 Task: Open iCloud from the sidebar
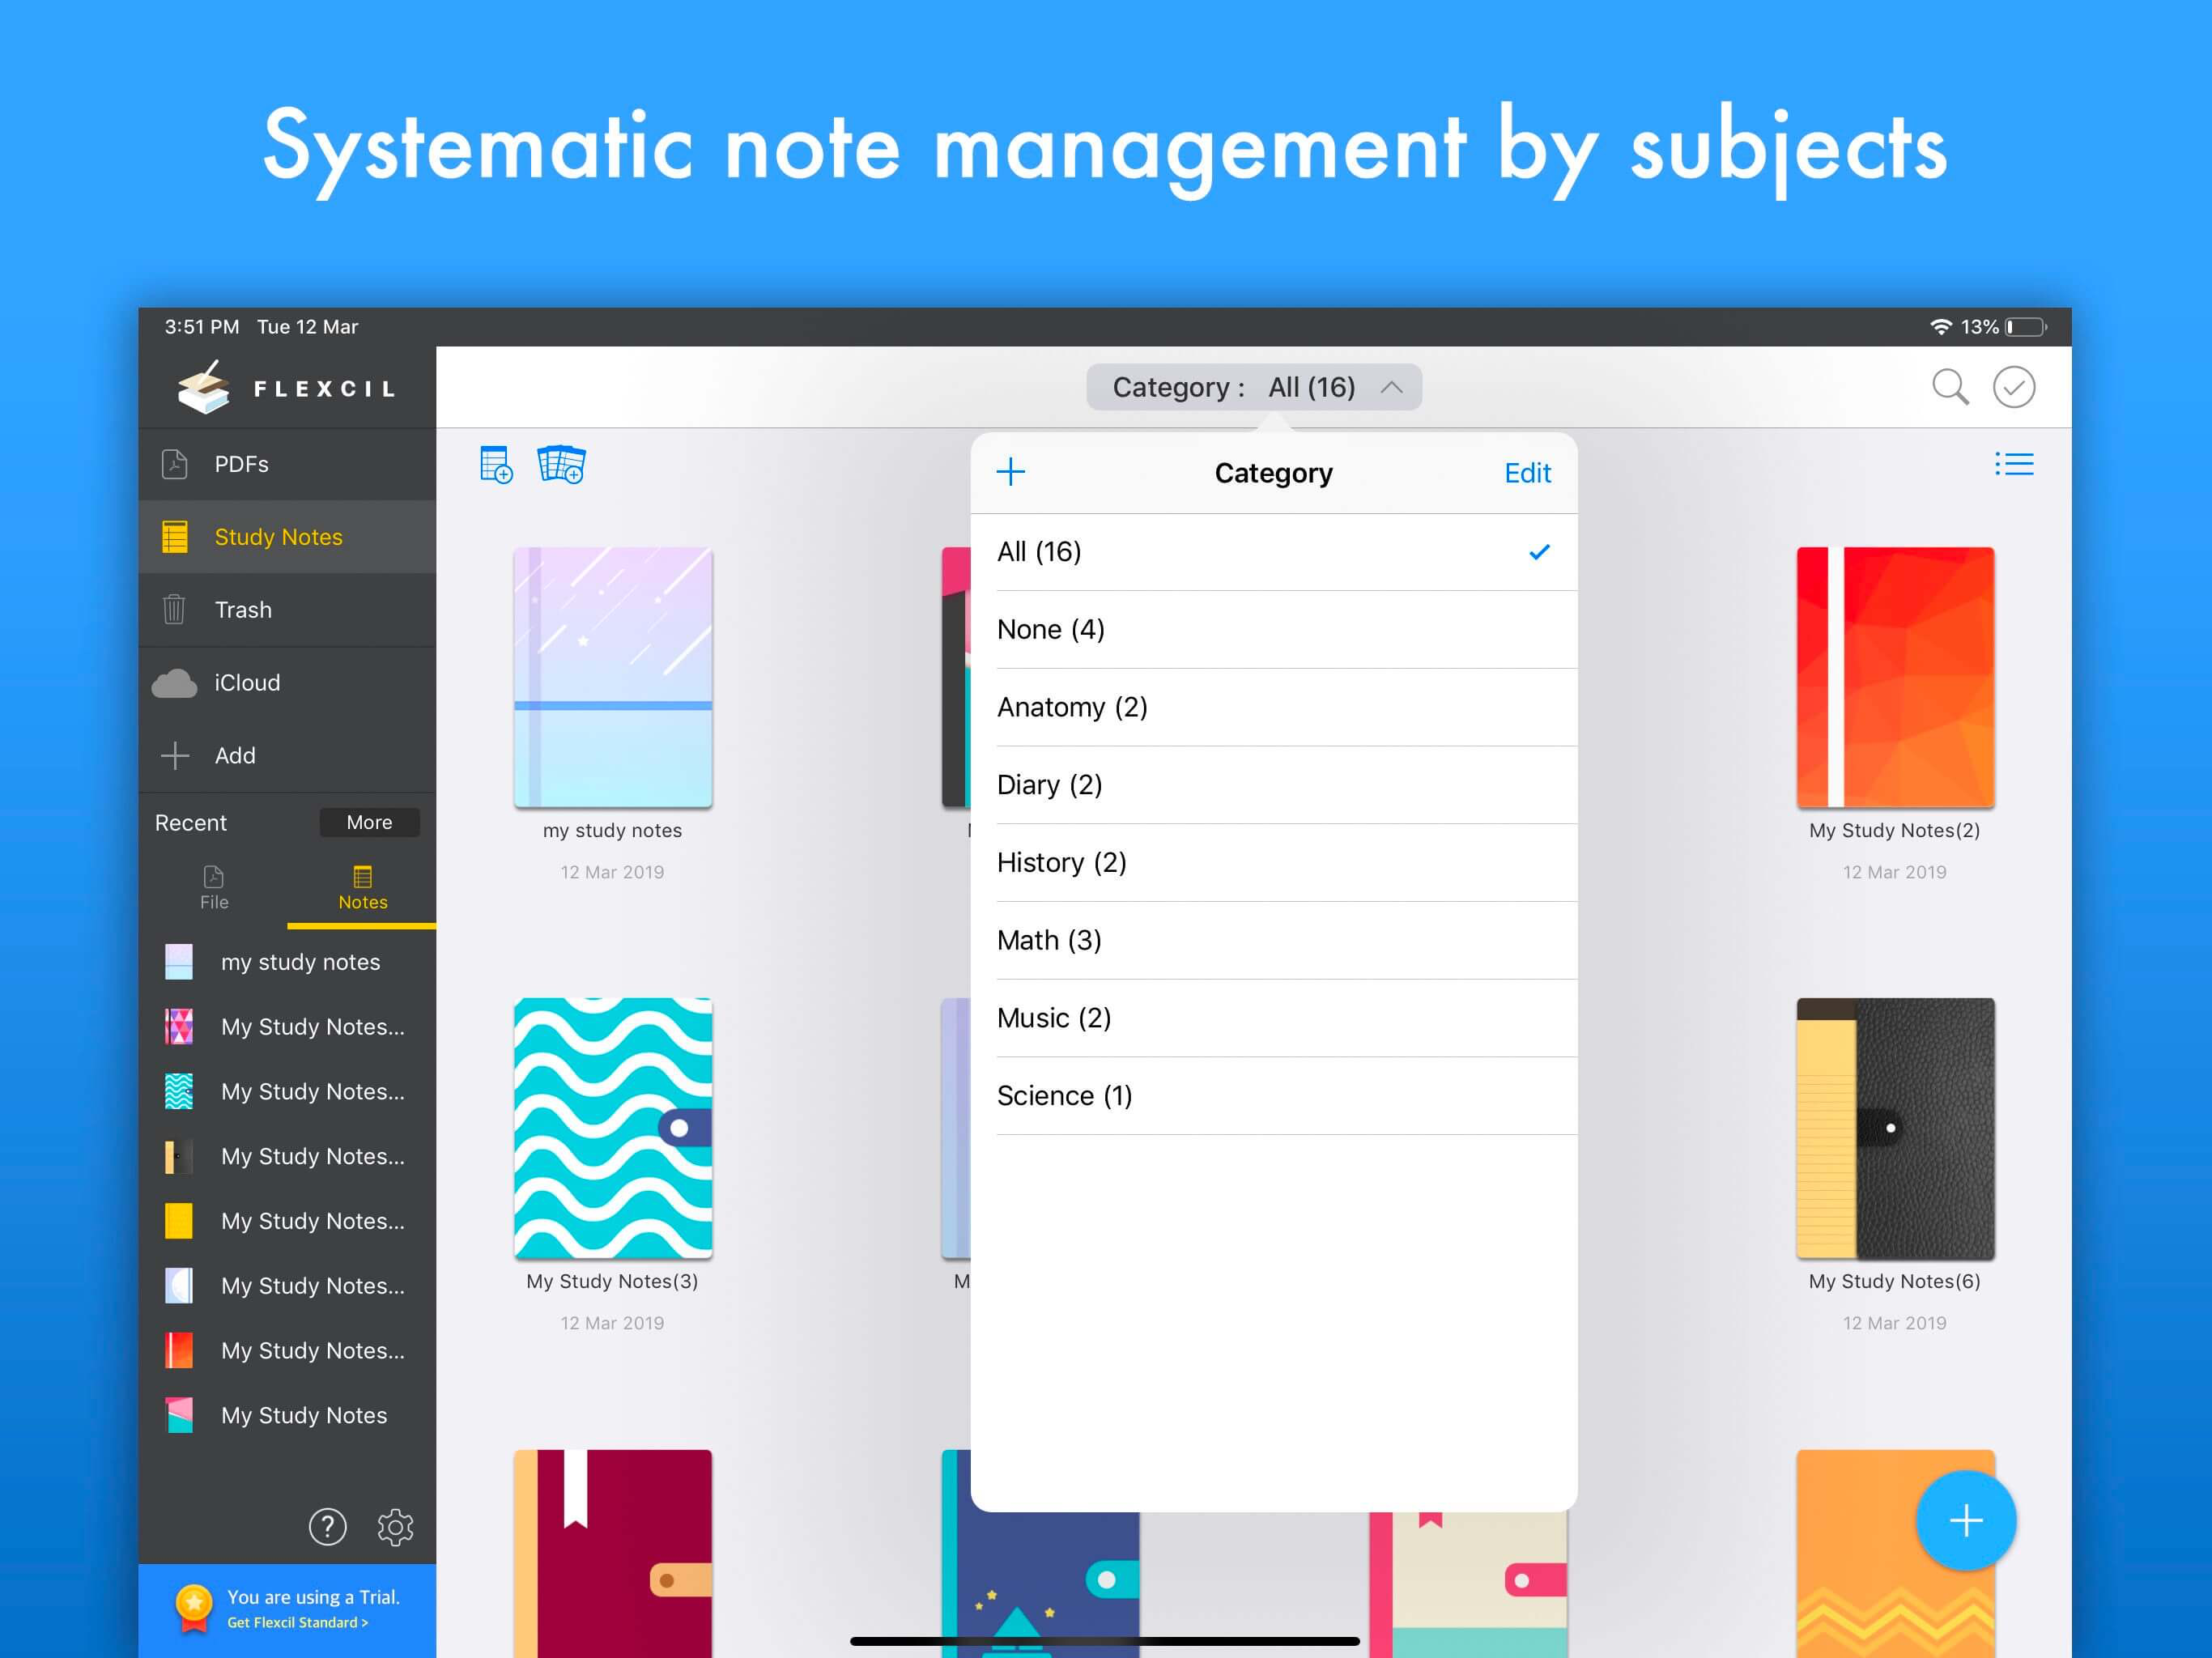247,683
